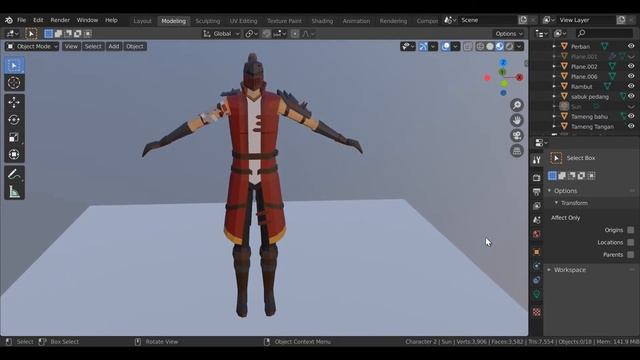Choose the Scale tool
The image size is (640, 360).
pos(14,137)
